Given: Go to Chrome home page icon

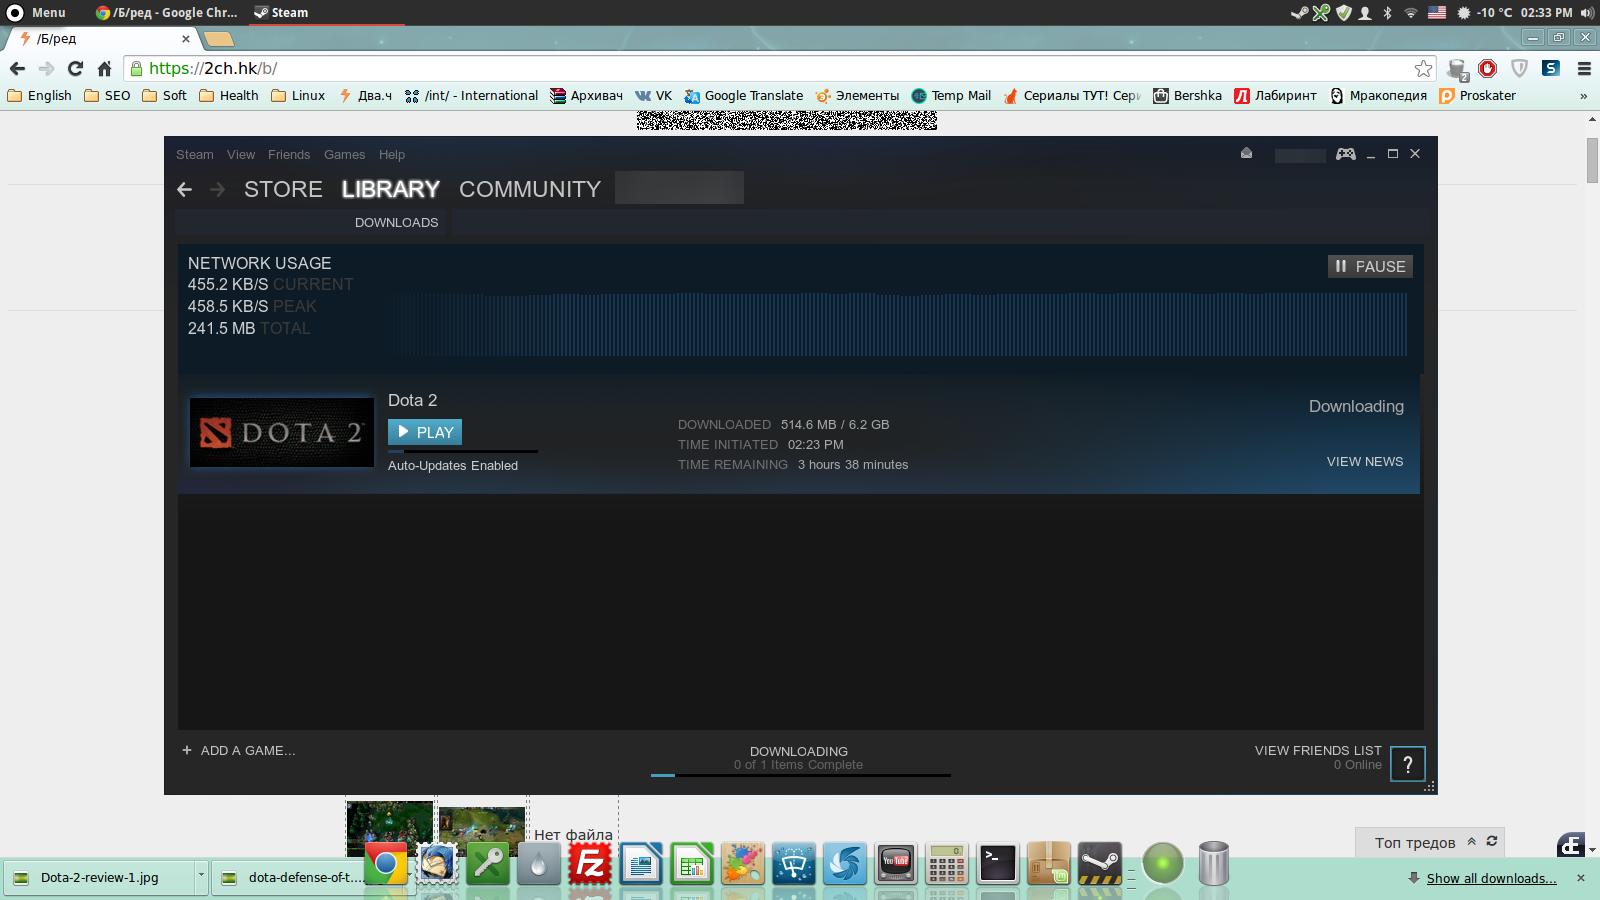Looking at the screenshot, I should pos(104,68).
